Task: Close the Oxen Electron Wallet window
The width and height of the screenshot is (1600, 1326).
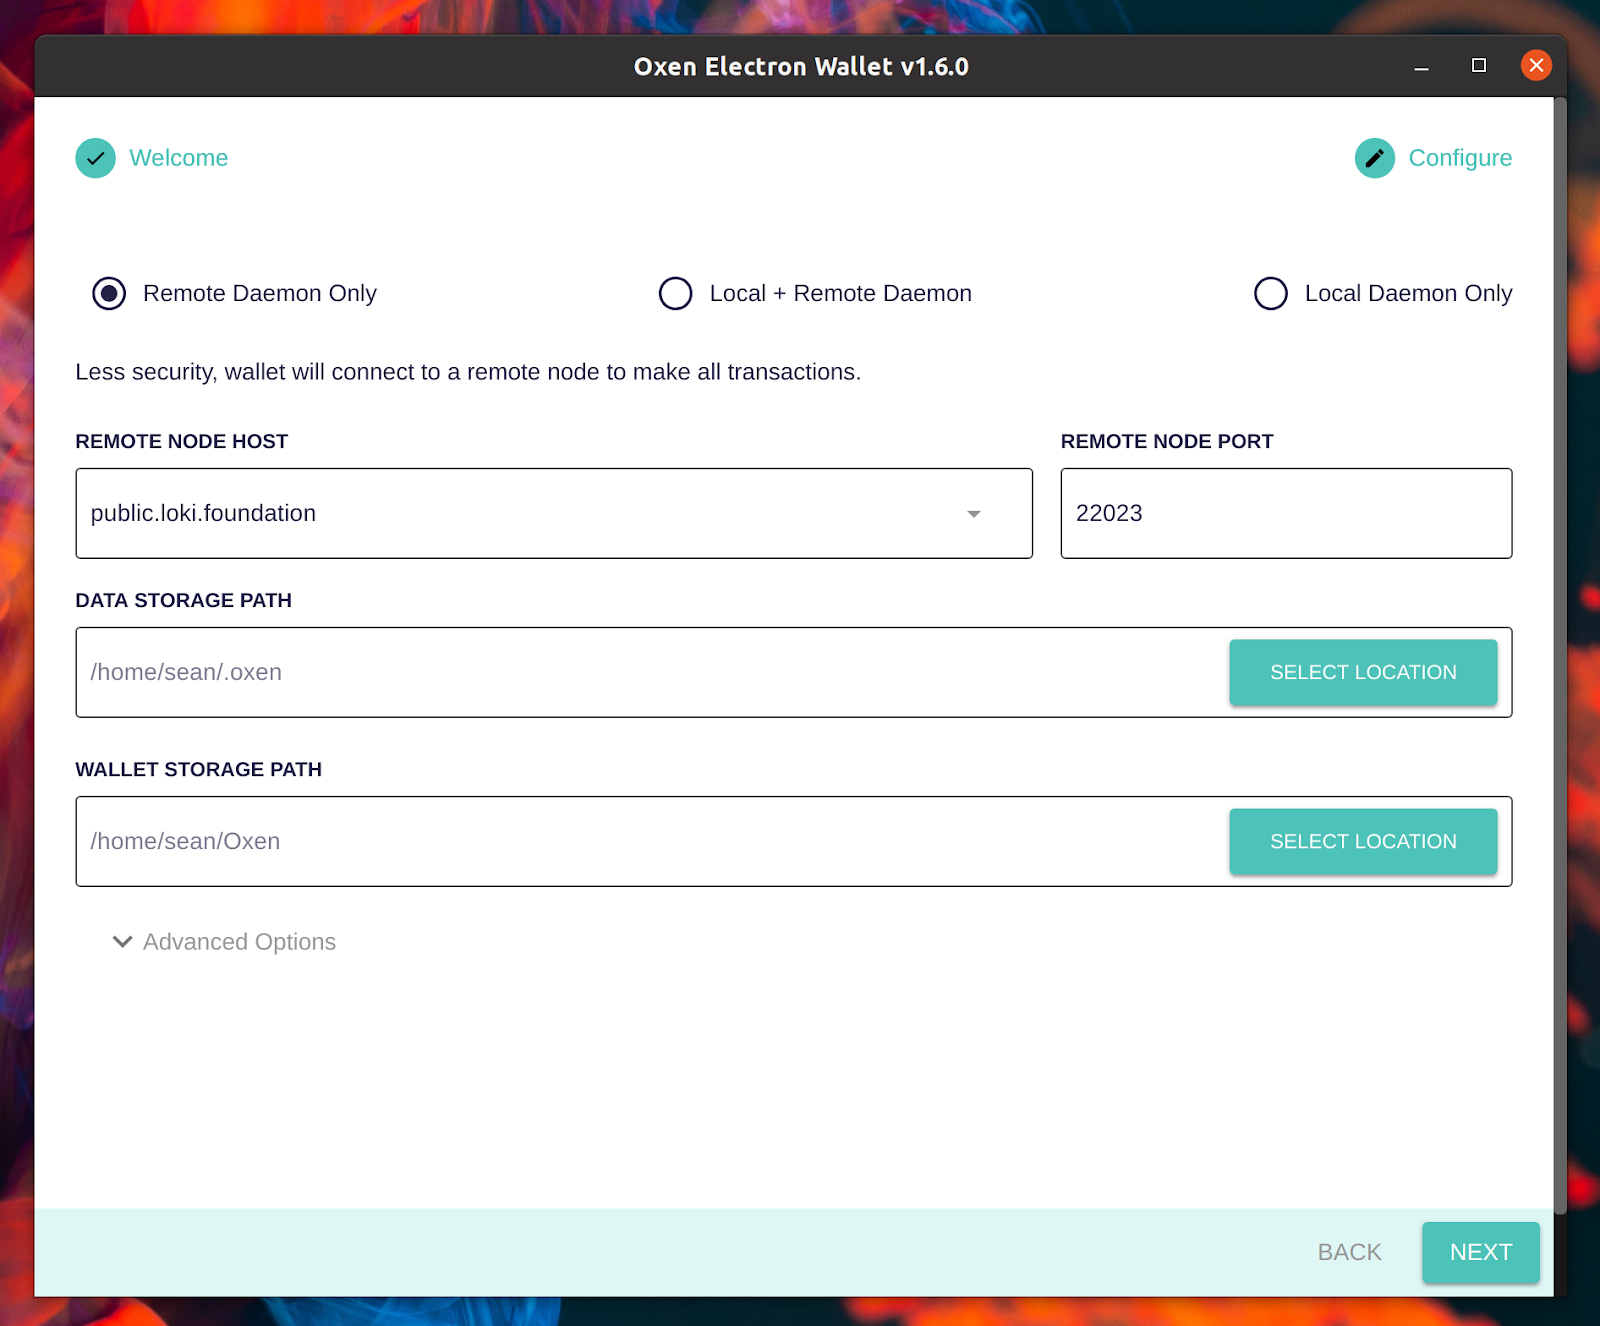Action: (1536, 66)
